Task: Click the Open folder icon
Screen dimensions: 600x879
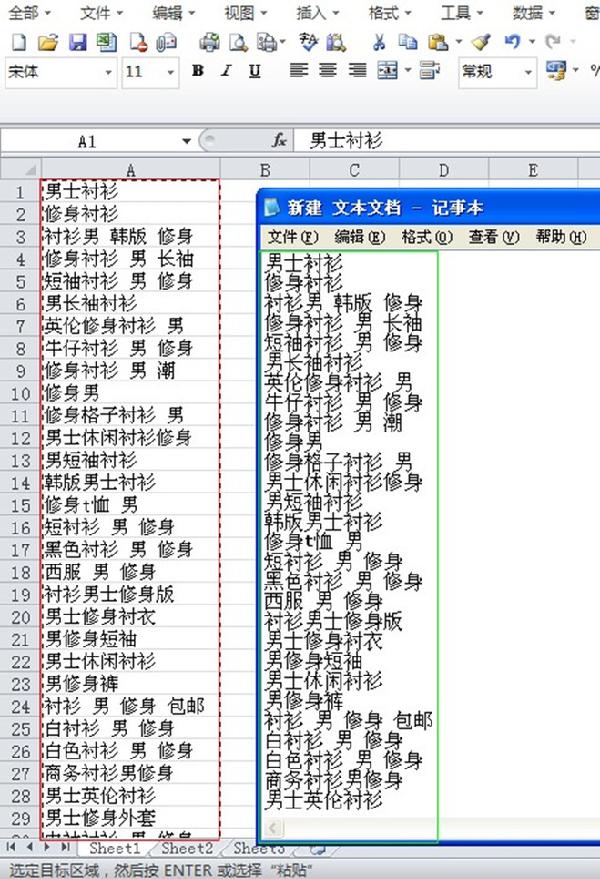Action: (47, 42)
